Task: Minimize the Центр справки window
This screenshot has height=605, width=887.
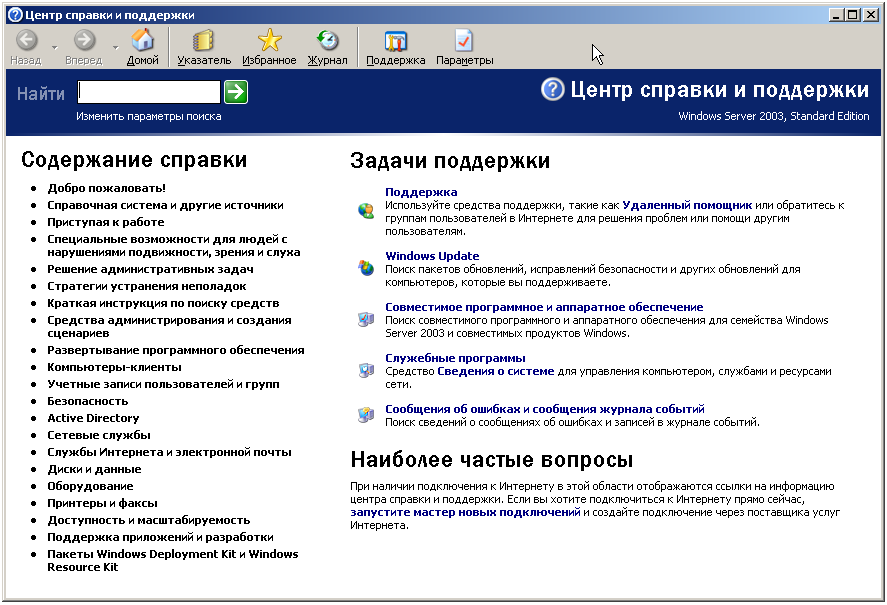Action: [837, 15]
